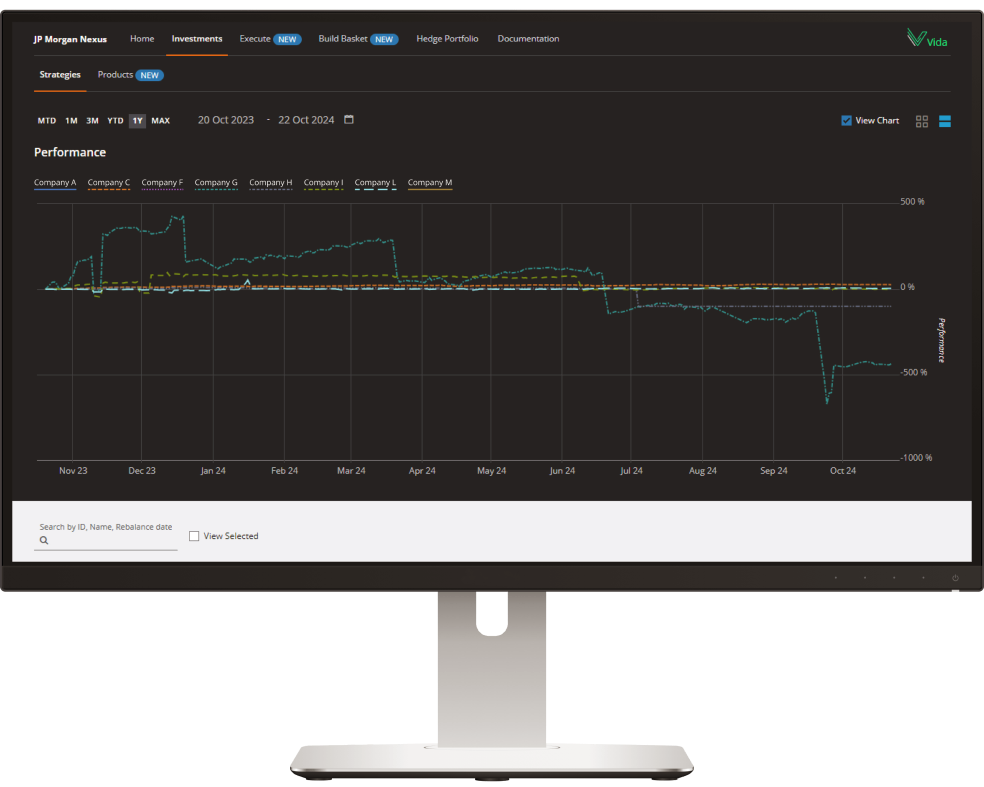The height and width of the screenshot is (787, 984).
Task: Hide the Company M line from chart
Action: (x=430, y=183)
